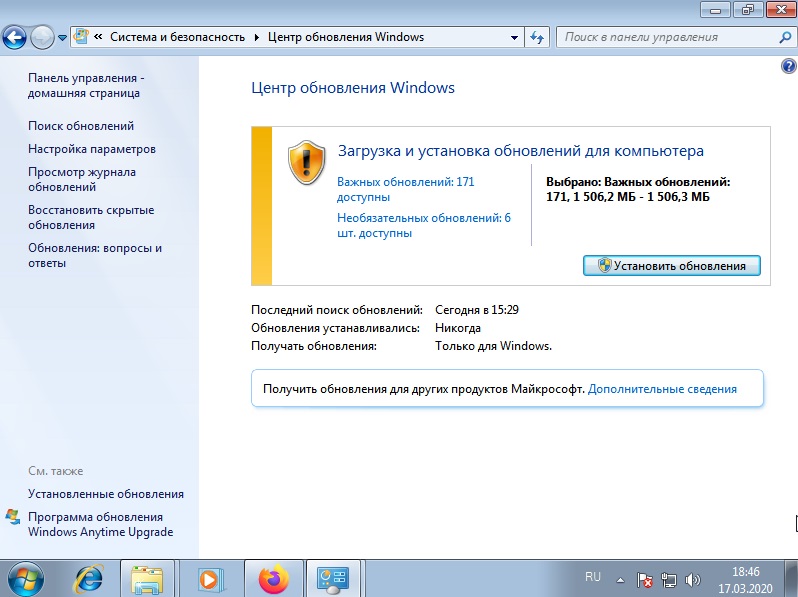The image size is (798, 597).
Task: Click the Control Panel icon in address bar
Action: tap(81, 37)
